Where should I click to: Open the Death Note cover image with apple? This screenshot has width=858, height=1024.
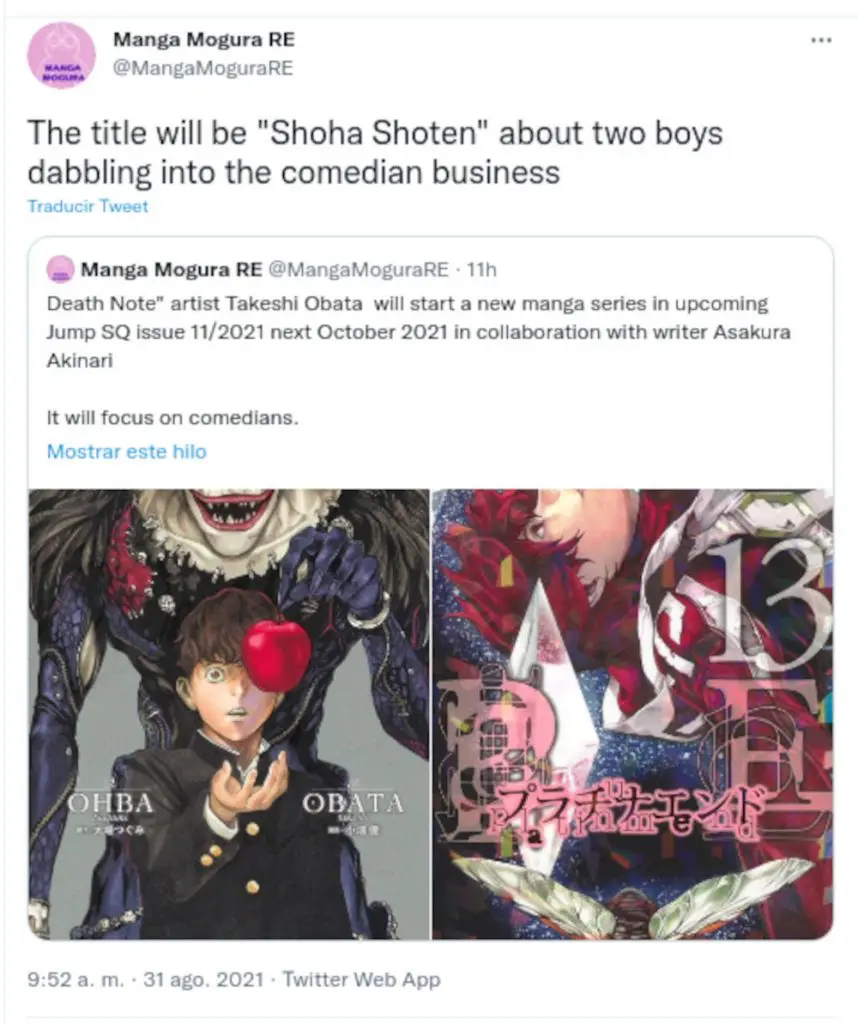click(229, 714)
